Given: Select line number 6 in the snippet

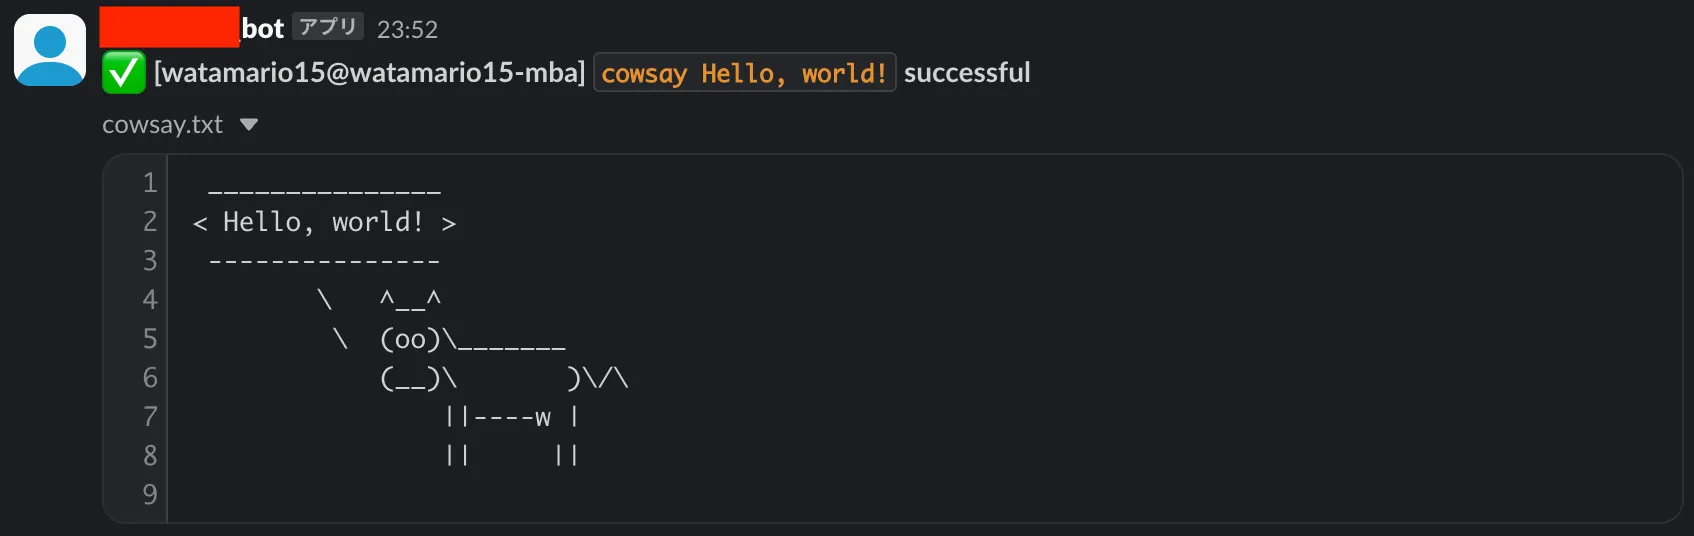Looking at the screenshot, I should (x=150, y=378).
